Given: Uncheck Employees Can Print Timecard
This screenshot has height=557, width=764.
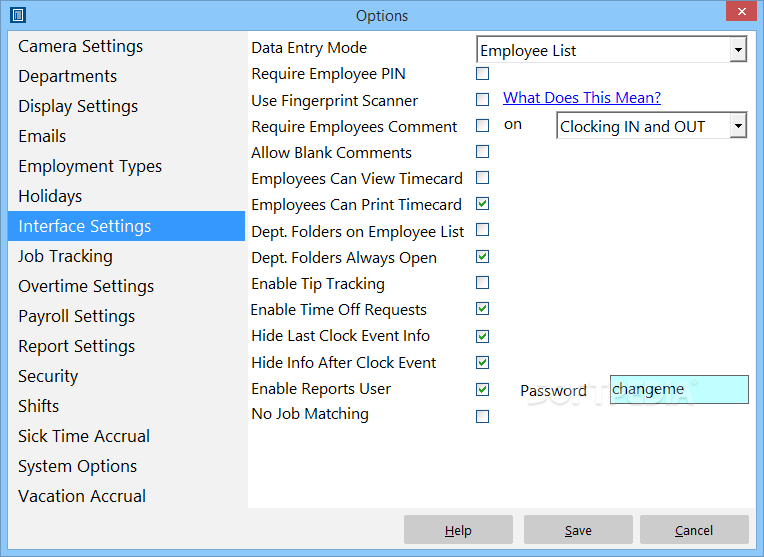Looking at the screenshot, I should (x=482, y=204).
